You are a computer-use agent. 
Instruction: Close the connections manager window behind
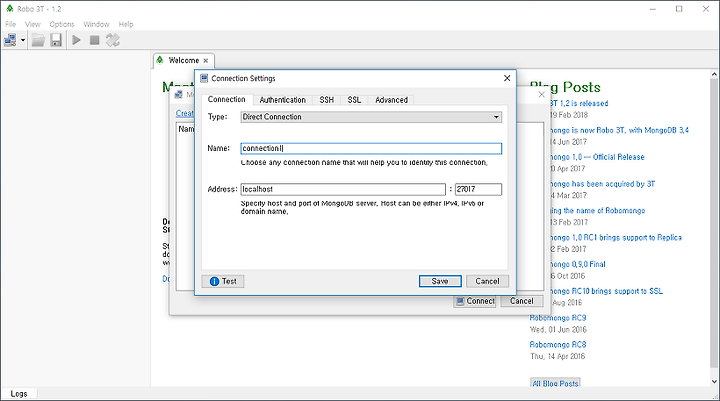pos(541,94)
